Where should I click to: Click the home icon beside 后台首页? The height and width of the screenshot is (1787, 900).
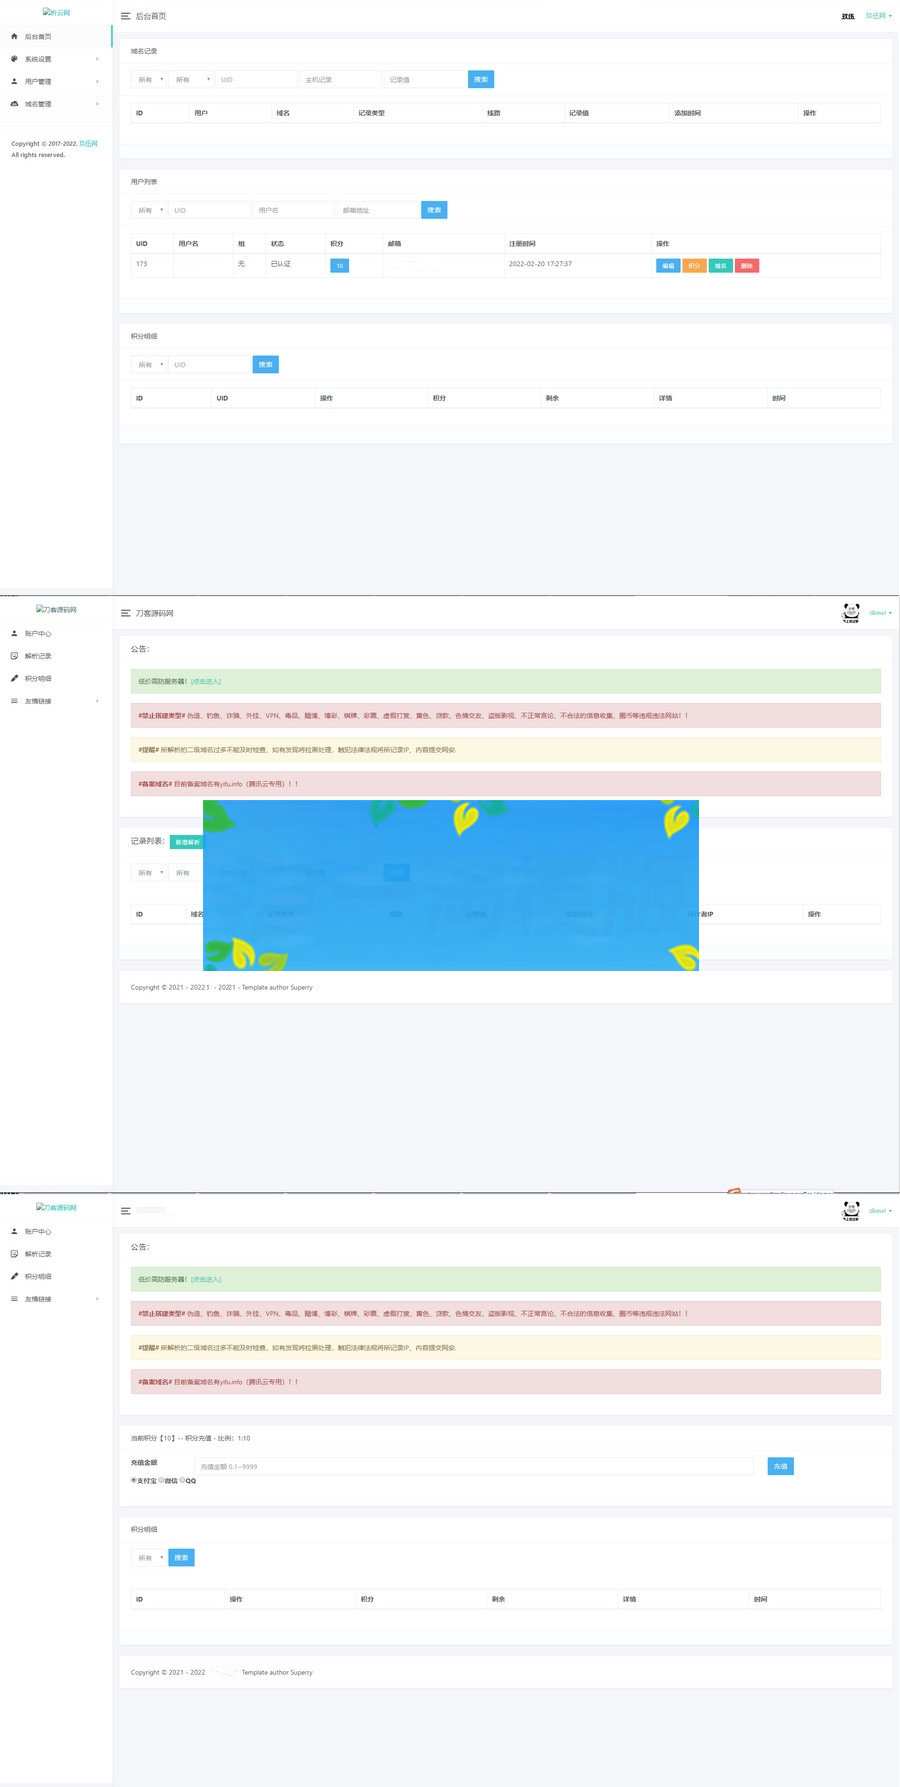click(14, 37)
